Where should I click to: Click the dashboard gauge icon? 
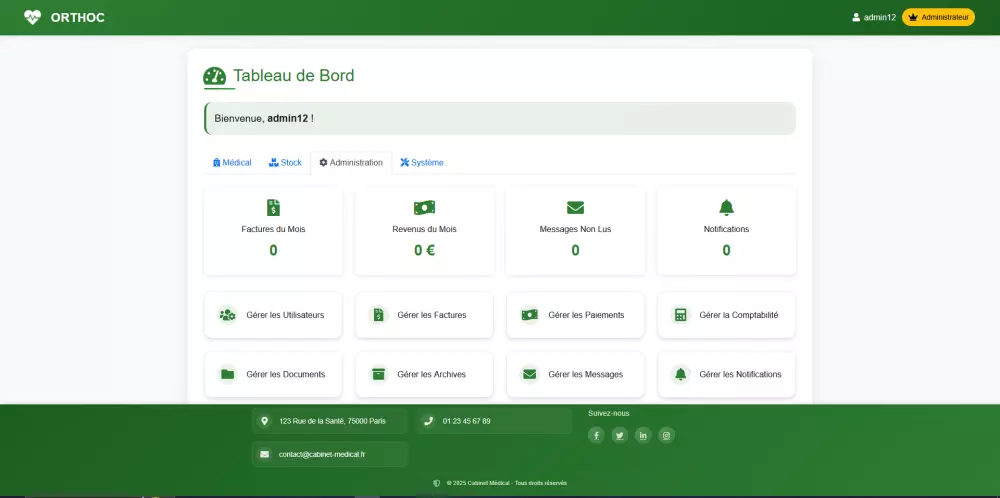(x=214, y=77)
